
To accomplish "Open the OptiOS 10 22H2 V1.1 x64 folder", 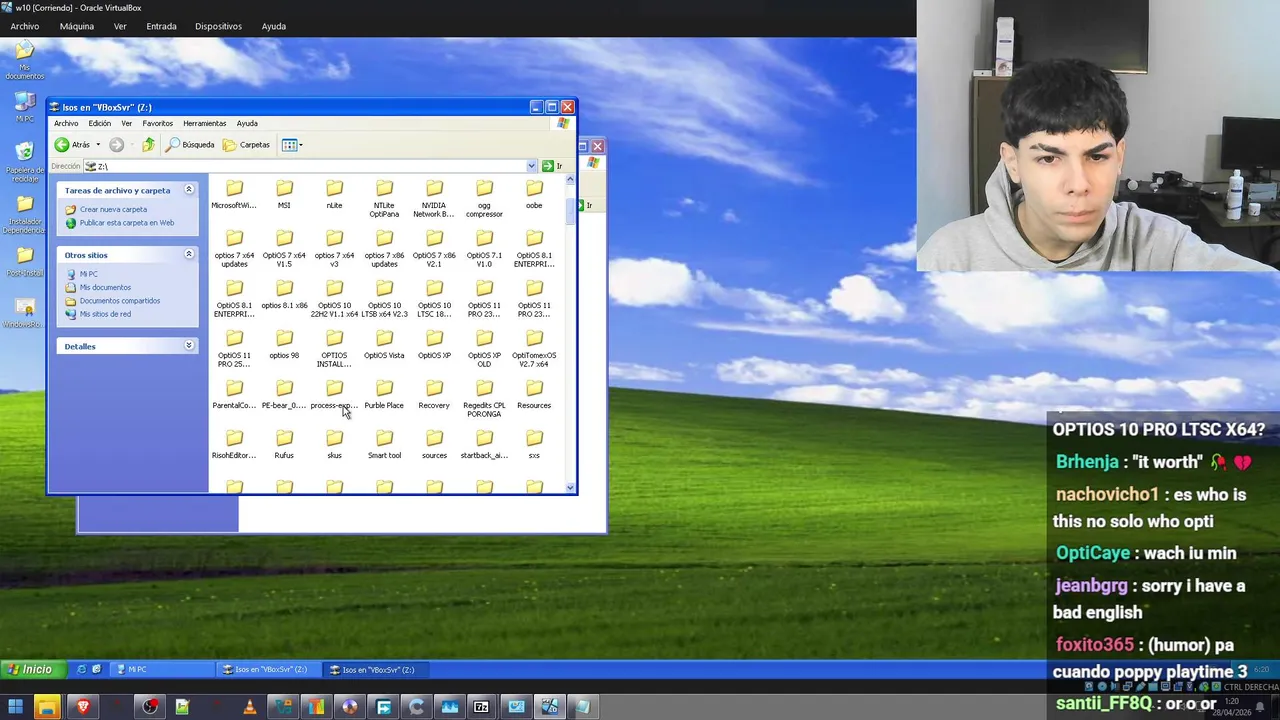I will (x=334, y=298).
